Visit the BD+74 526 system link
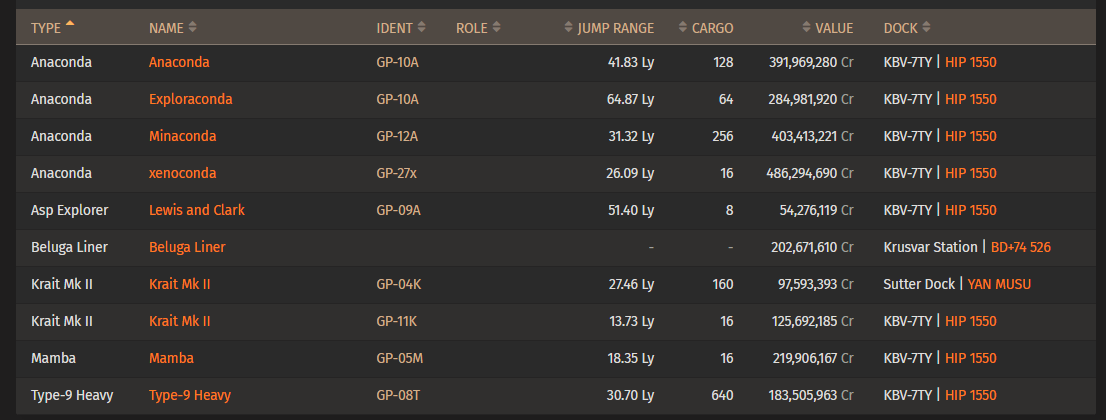This screenshot has width=1106, height=420. click(1021, 247)
